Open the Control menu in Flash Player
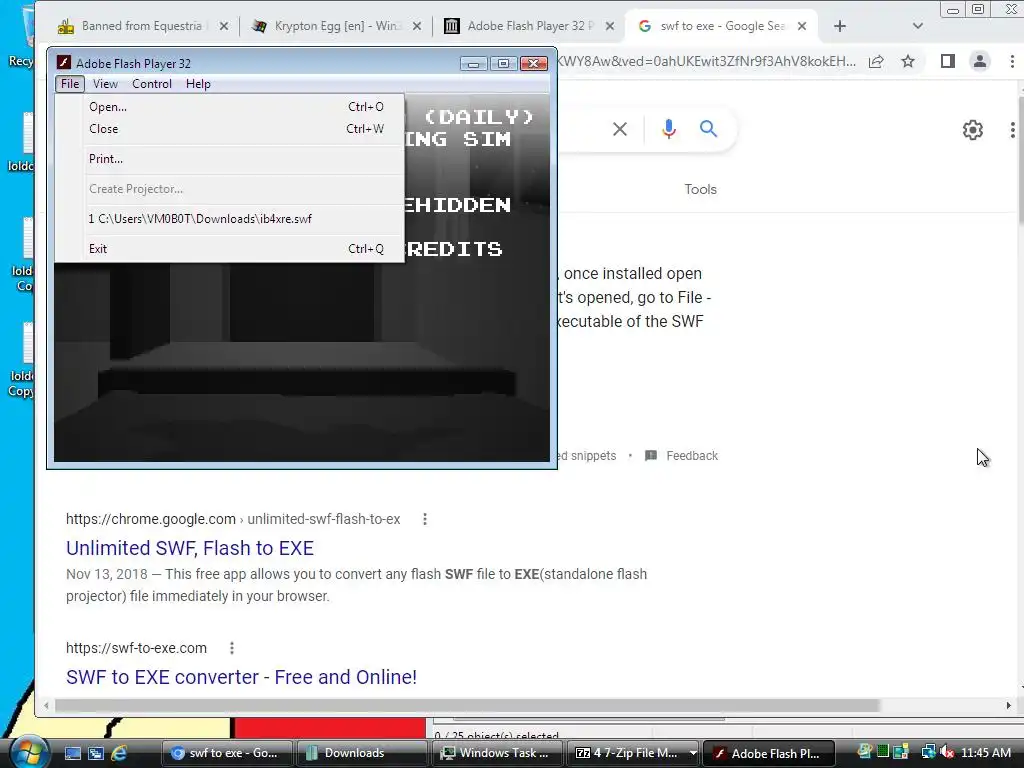The width and height of the screenshot is (1024, 768). point(152,84)
